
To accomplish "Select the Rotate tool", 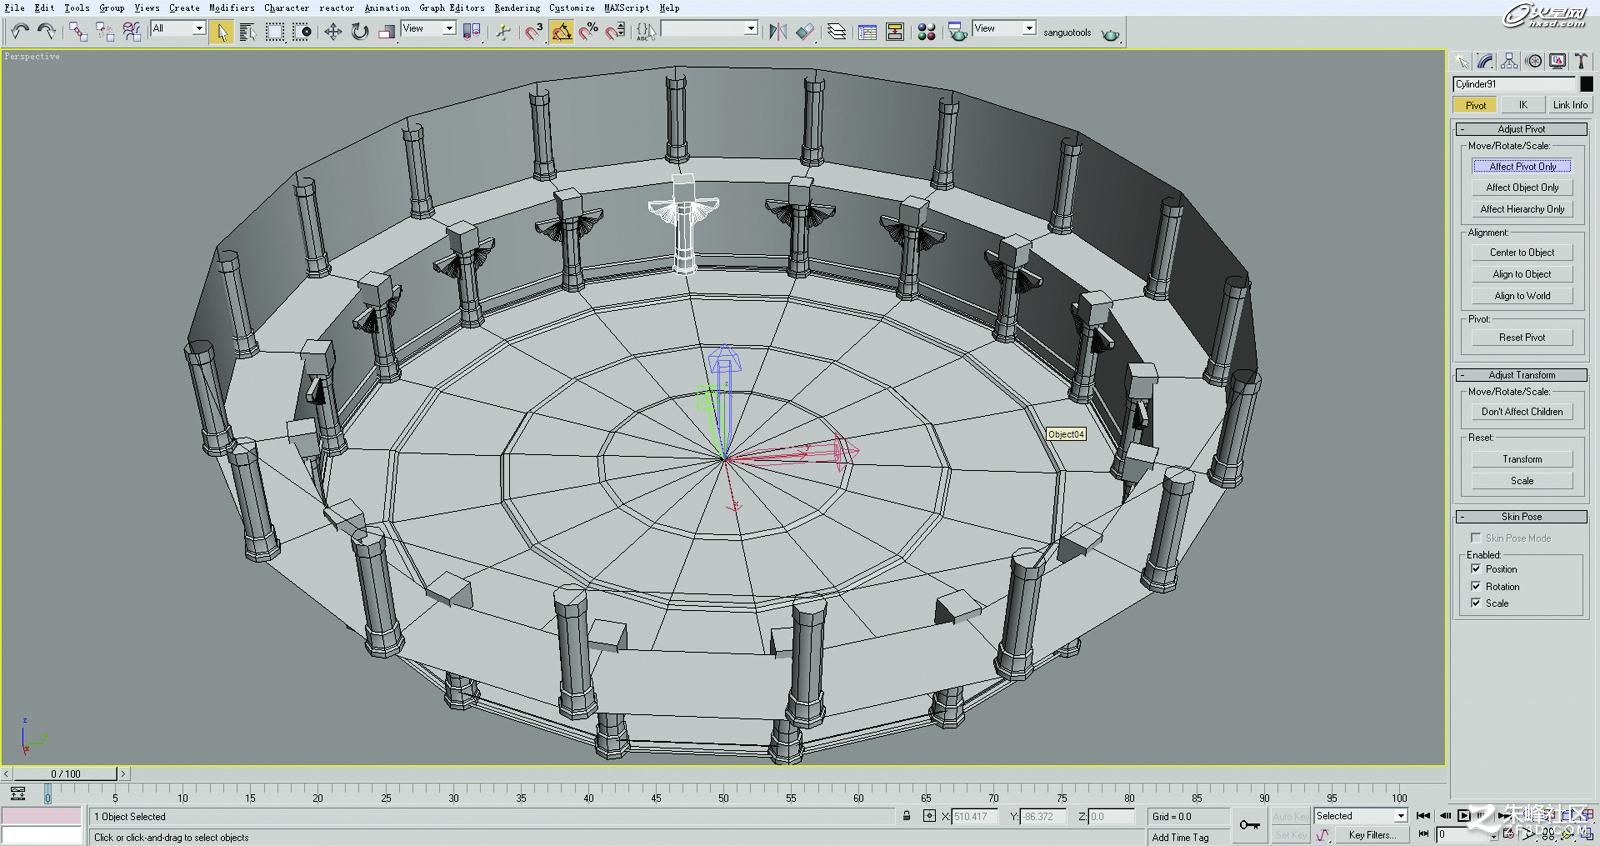I will pyautogui.click(x=360, y=32).
